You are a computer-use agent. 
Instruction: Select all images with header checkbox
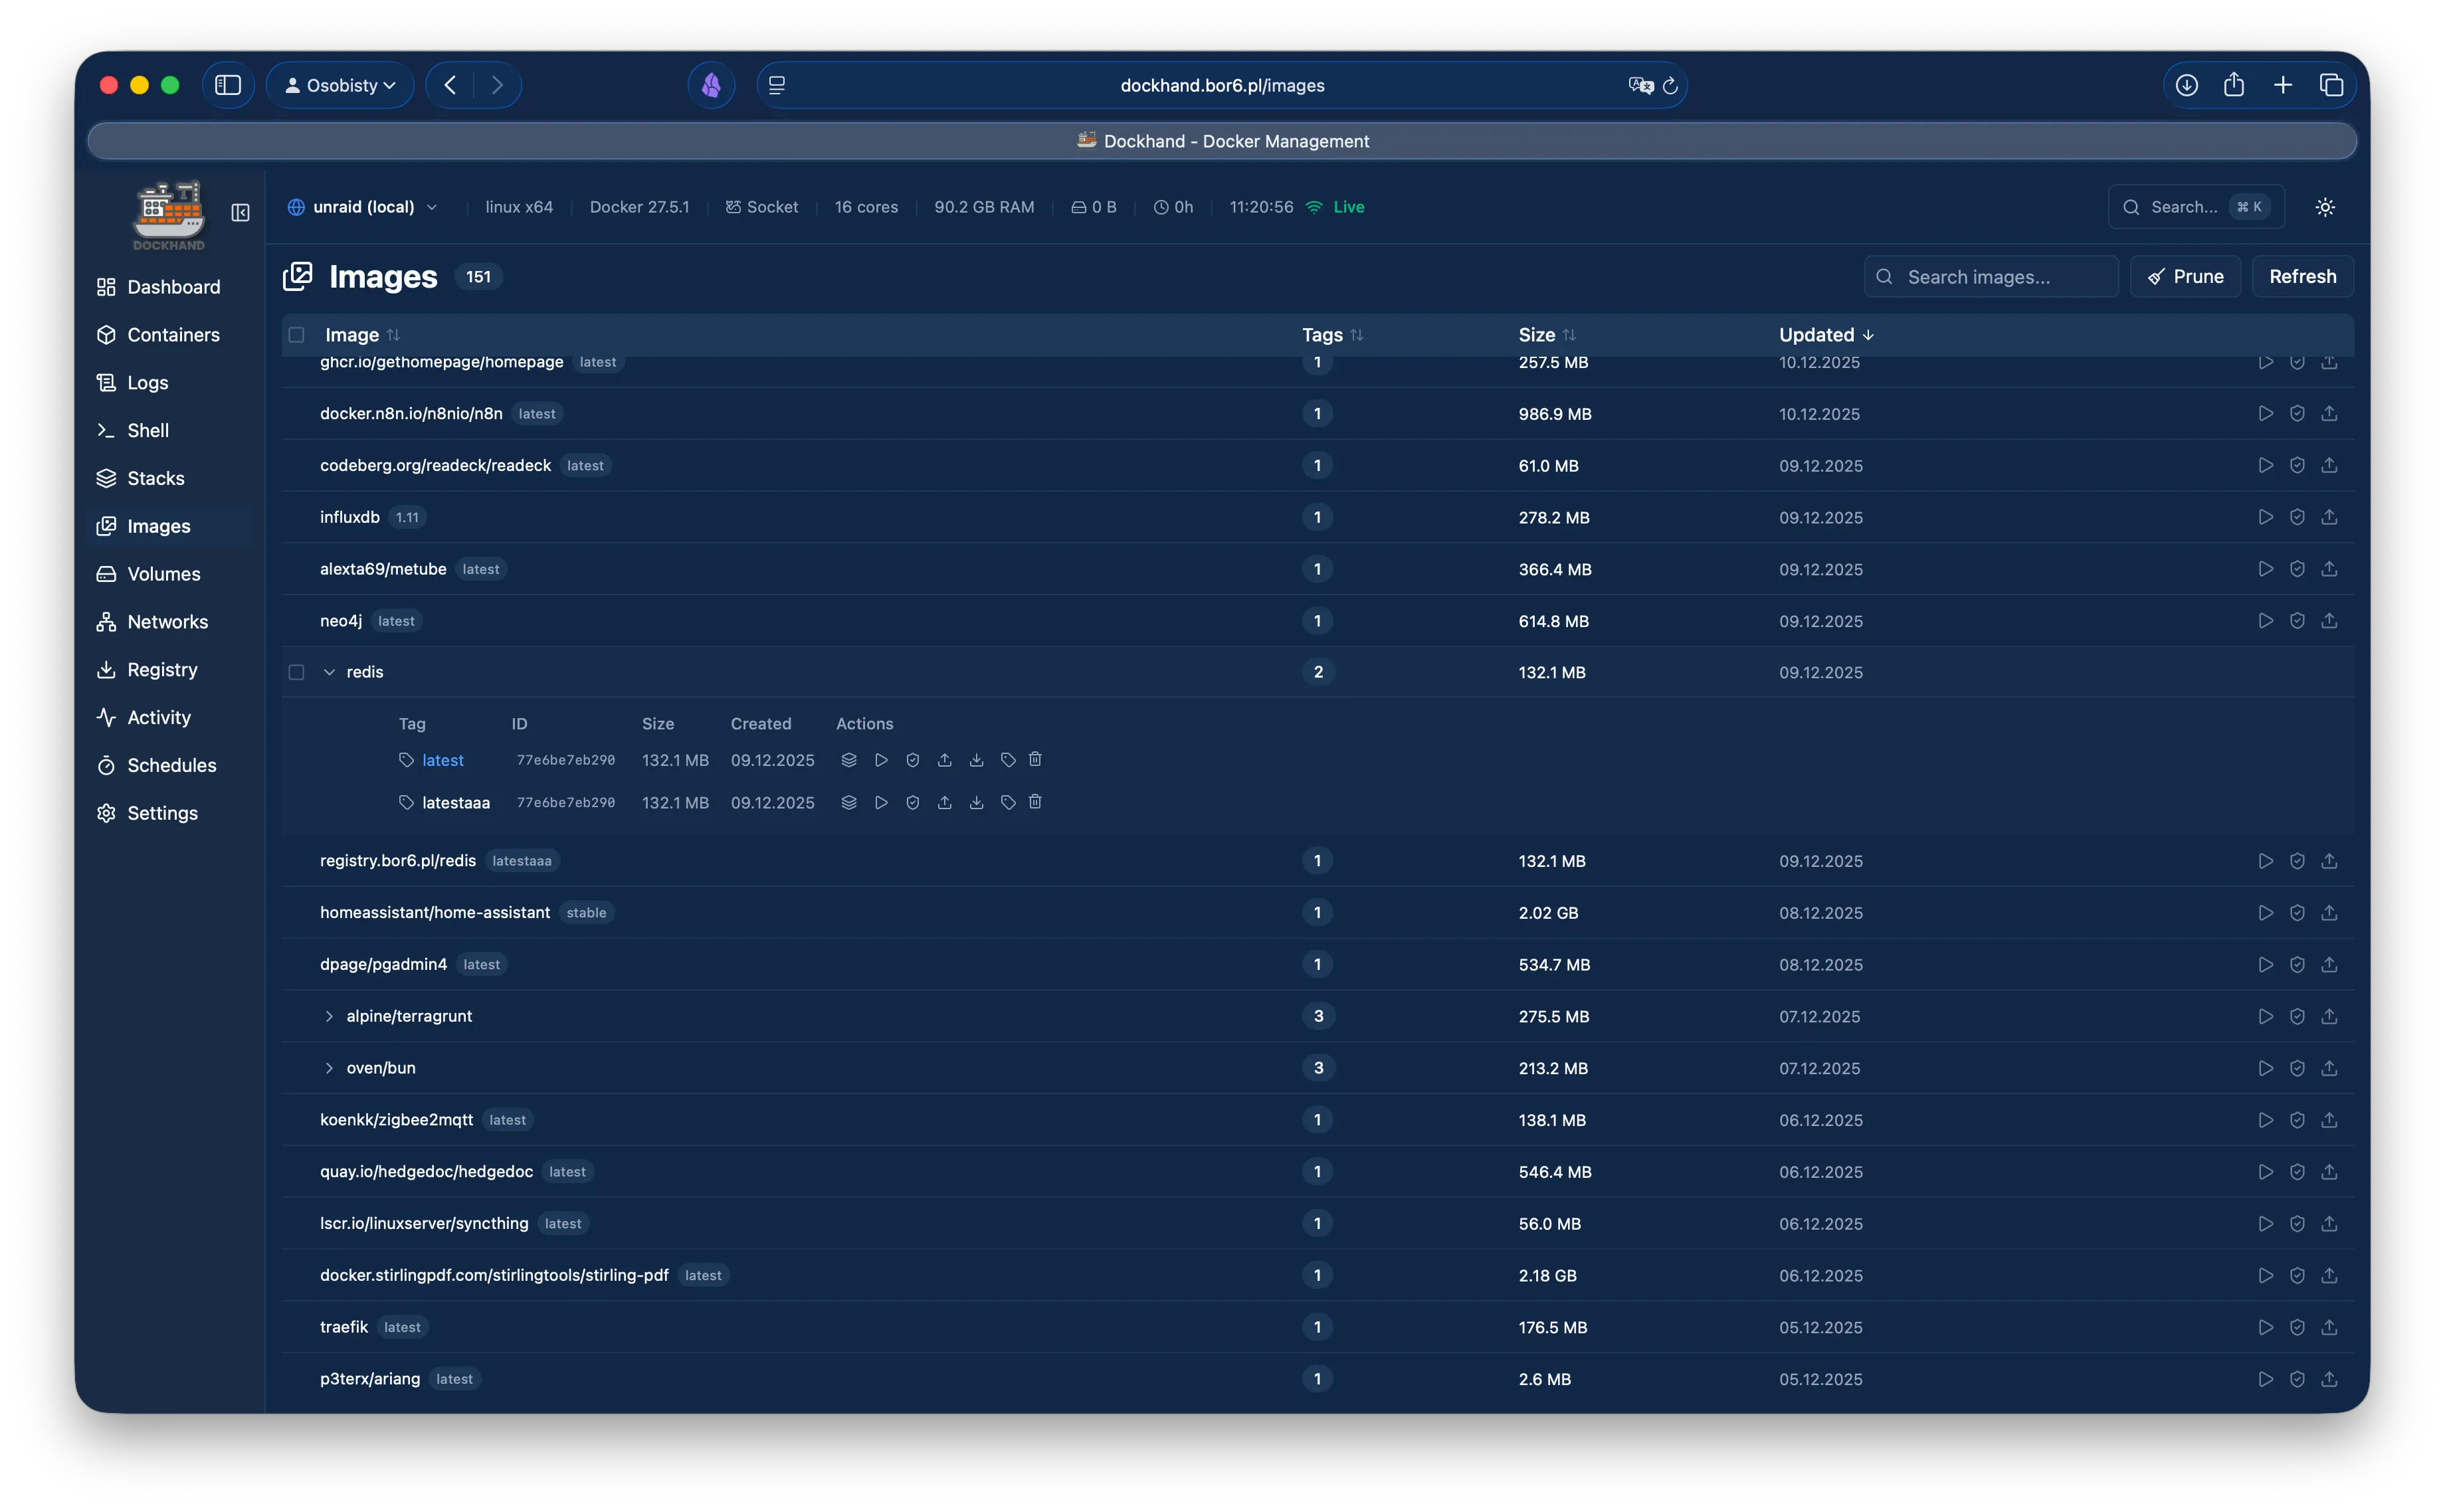click(x=296, y=335)
